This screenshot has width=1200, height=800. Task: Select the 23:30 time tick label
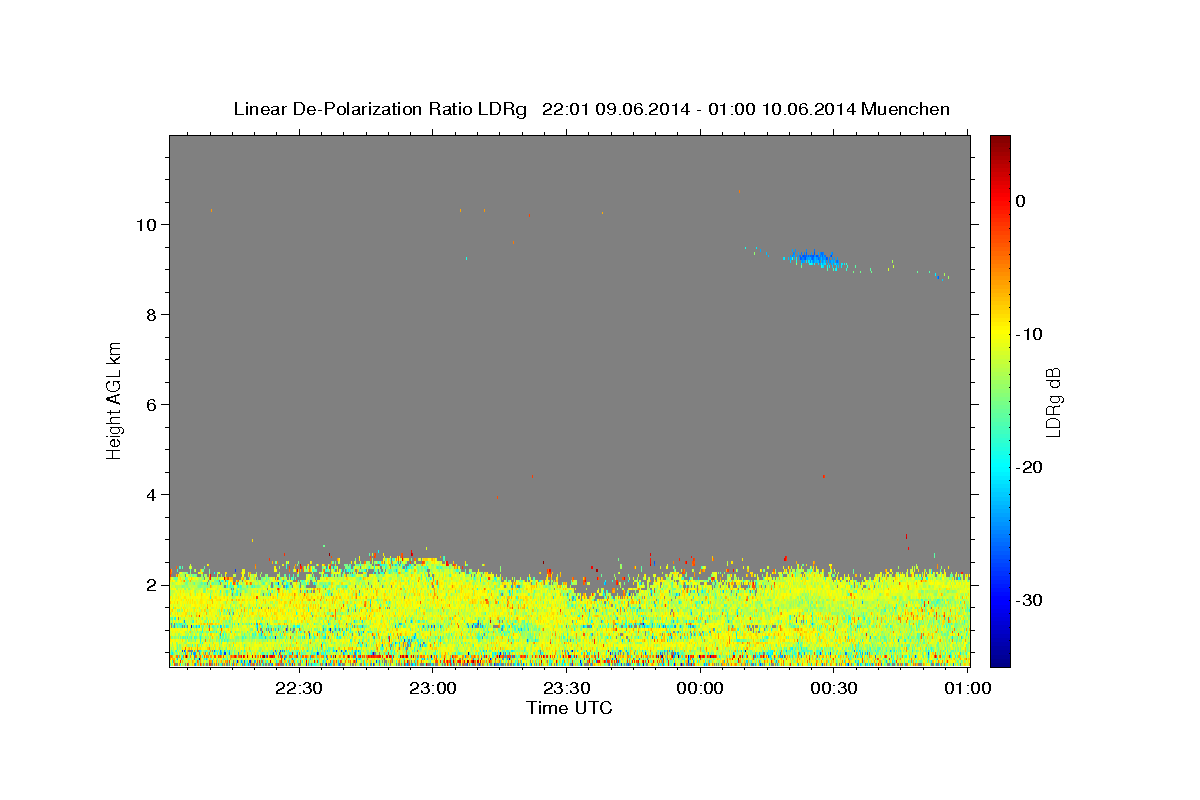pyautogui.click(x=566, y=688)
